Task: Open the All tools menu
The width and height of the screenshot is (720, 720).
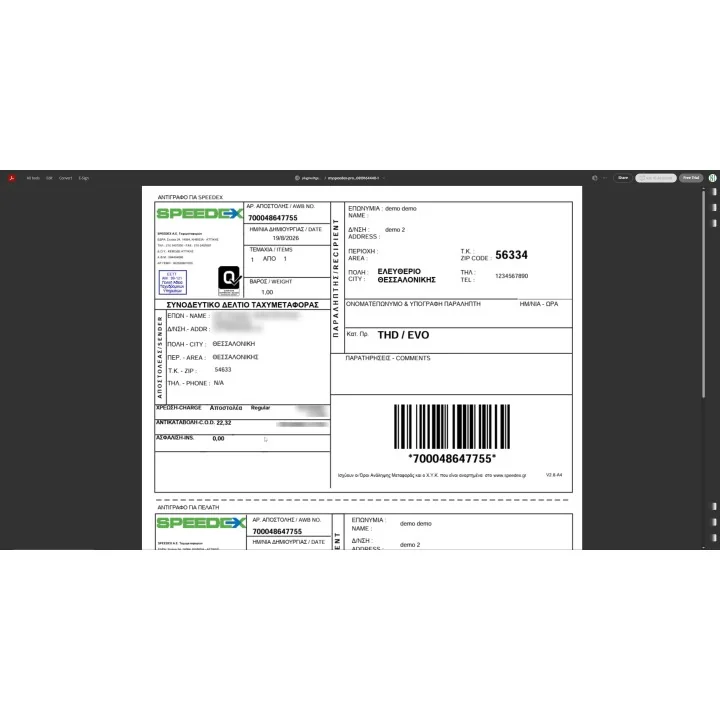Action: pyautogui.click(x=33, y=178)
